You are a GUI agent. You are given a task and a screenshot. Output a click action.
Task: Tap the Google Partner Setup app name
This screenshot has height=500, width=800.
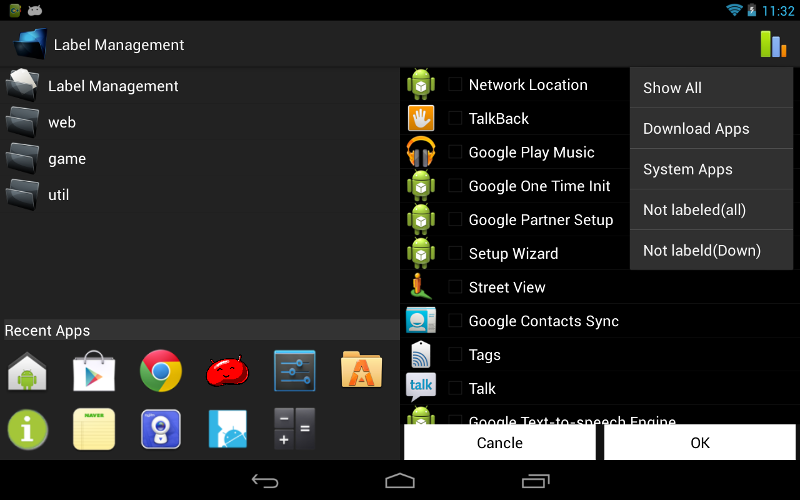click(x=541, y=220)
